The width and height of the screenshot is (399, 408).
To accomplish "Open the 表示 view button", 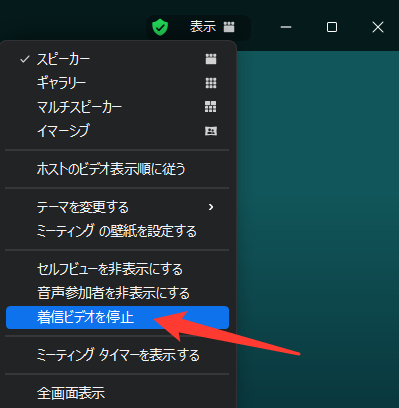I will coord(212,27).
